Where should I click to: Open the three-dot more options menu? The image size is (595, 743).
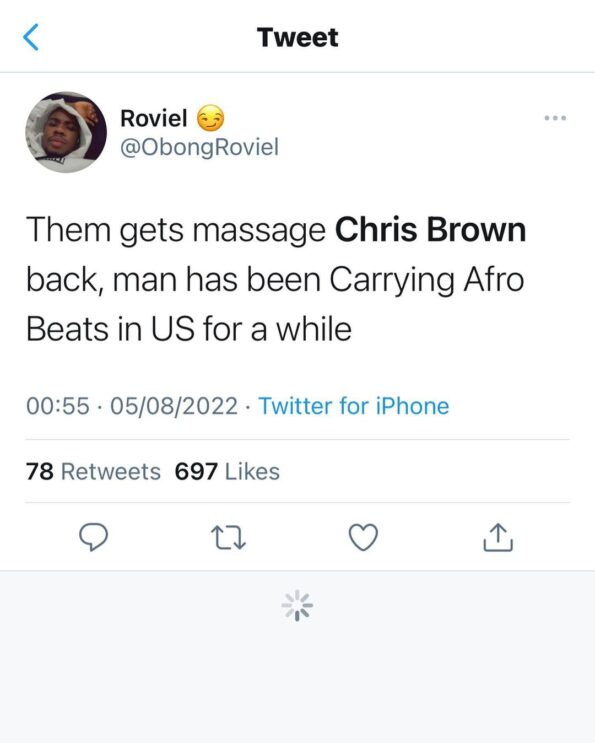[555, 118]
